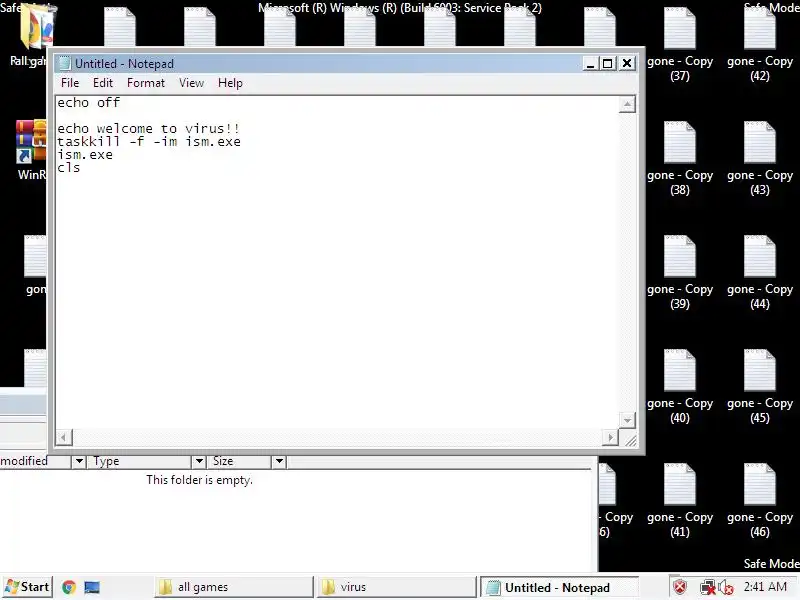Click the Notepad vertical scrollbar down arrow
This screenshot has height=600, width=800.
pos(627,420)
